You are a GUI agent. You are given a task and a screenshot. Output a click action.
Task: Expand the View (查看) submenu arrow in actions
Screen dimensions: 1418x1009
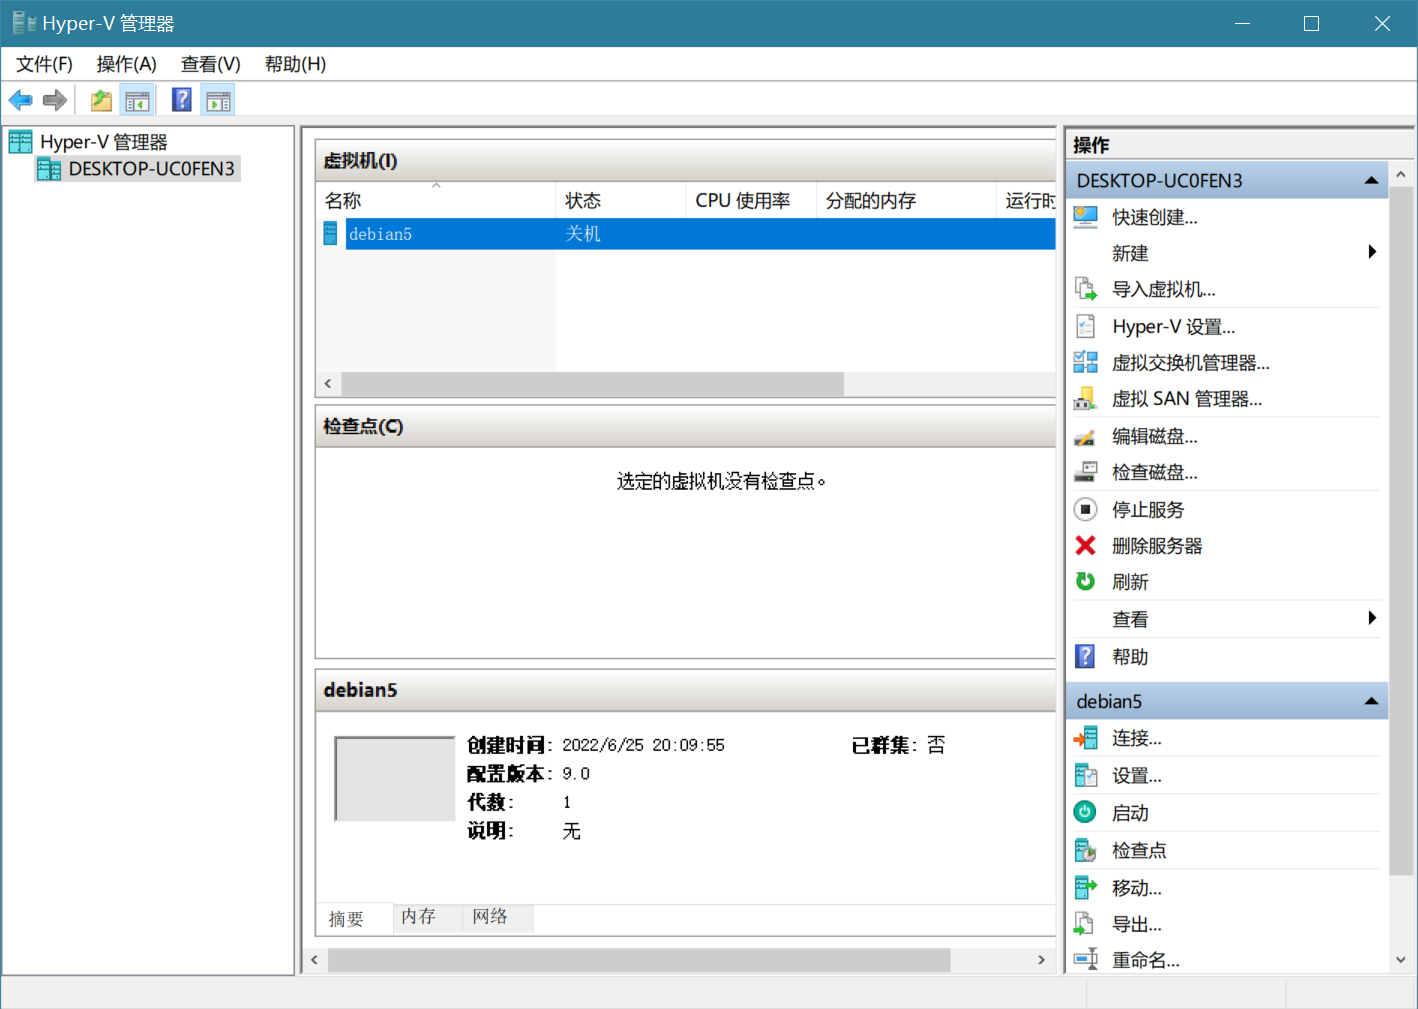1372,618
